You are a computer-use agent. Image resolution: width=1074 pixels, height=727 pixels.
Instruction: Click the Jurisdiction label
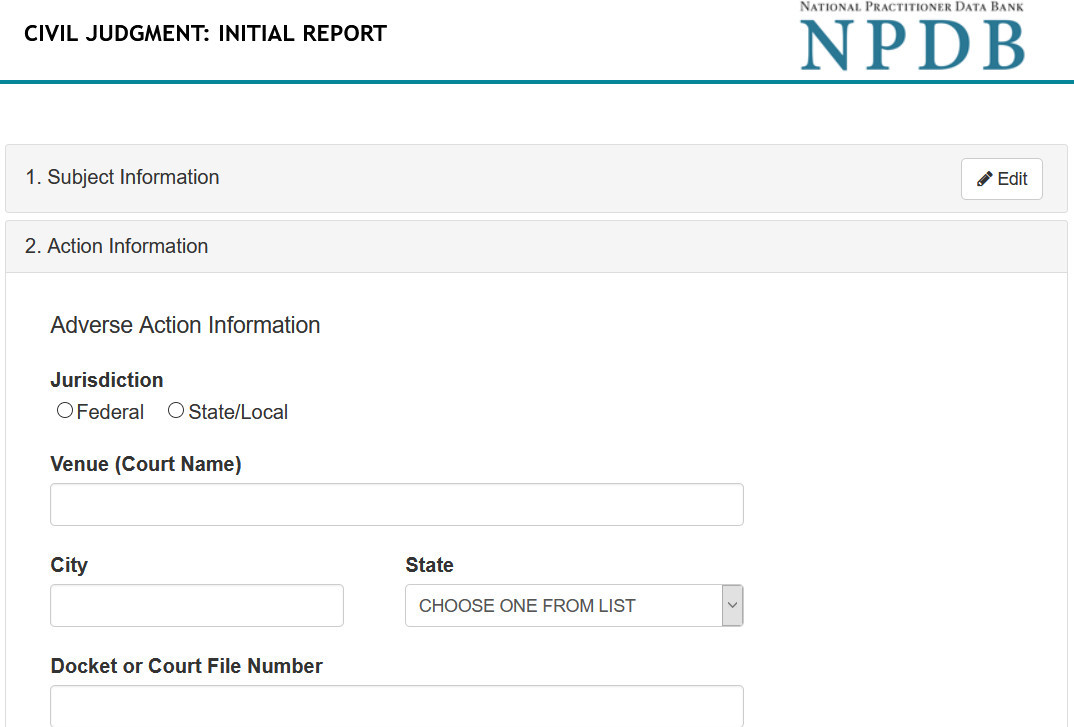107,380
